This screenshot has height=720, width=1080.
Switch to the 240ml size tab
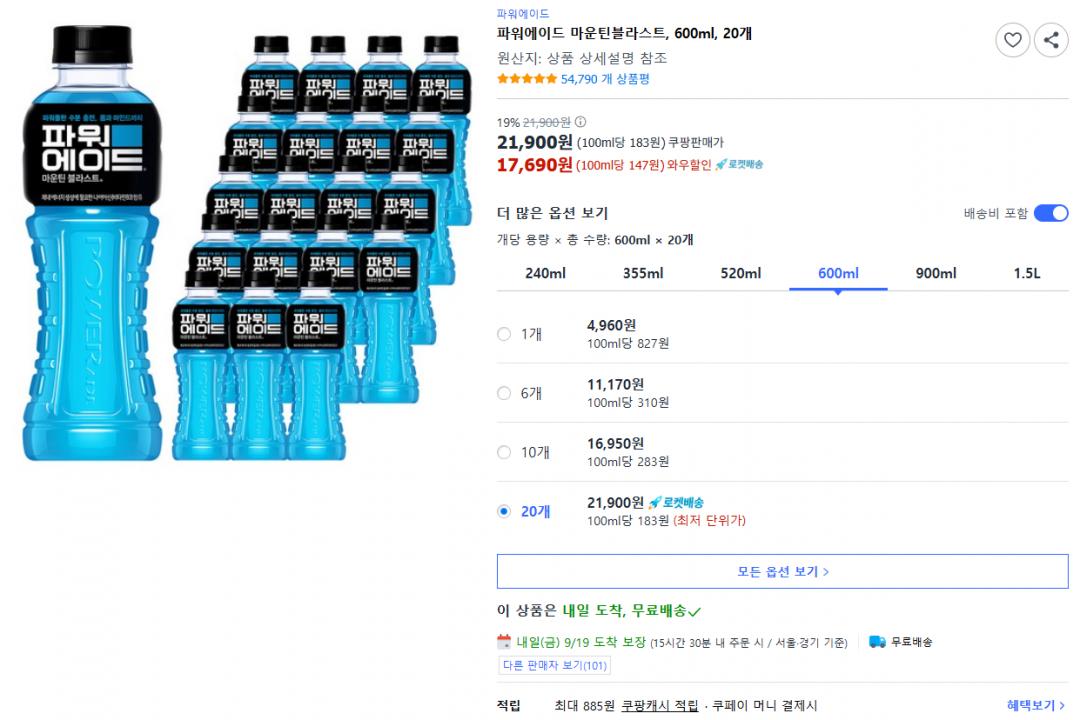(545, 274)
